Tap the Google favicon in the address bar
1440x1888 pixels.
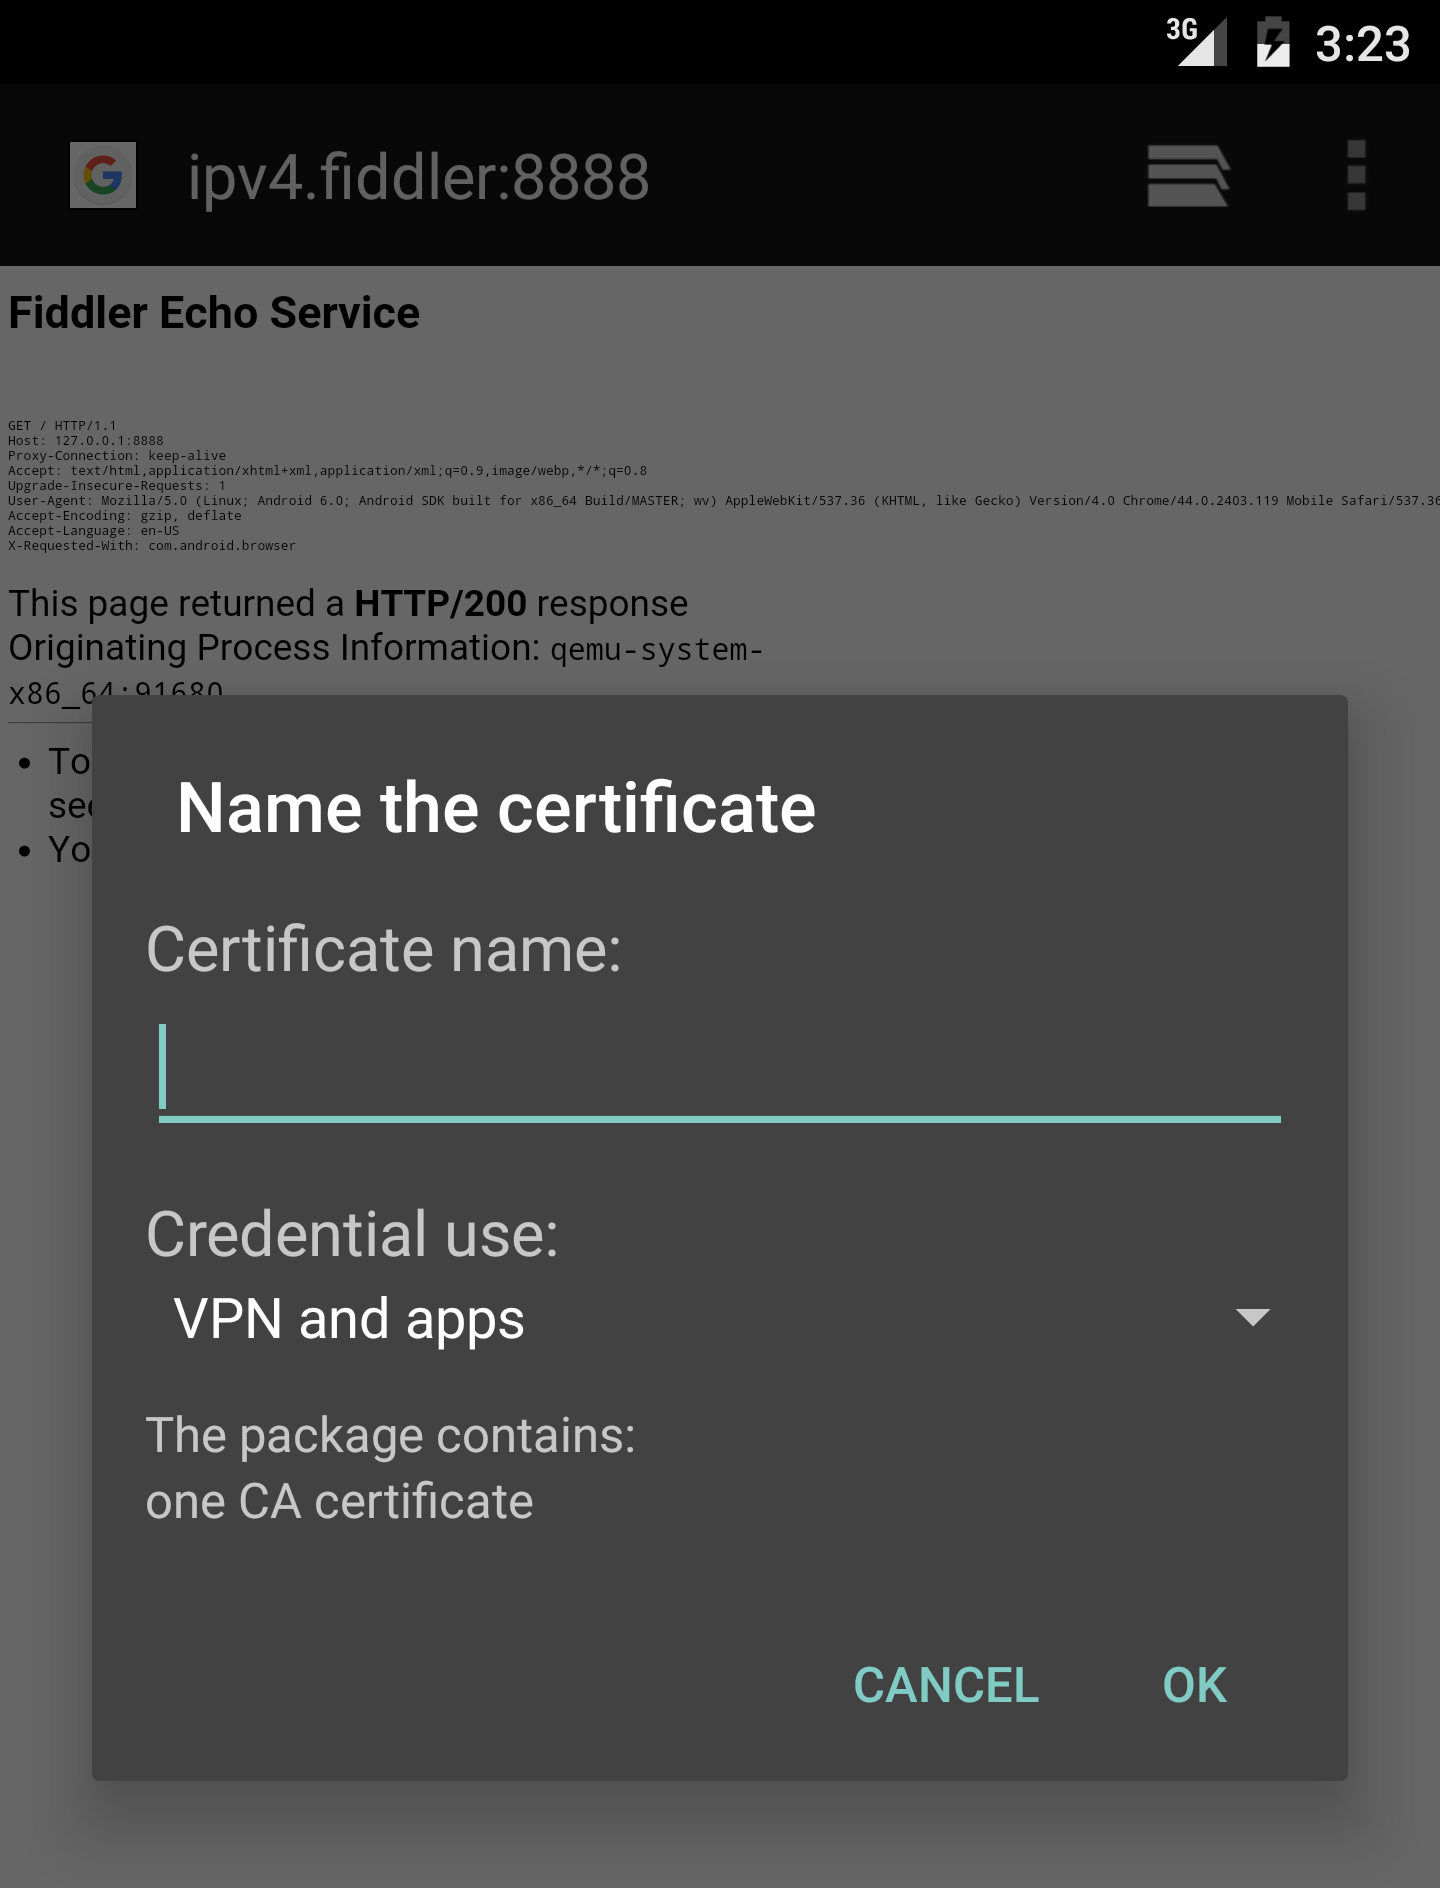(x=103, y=175)
